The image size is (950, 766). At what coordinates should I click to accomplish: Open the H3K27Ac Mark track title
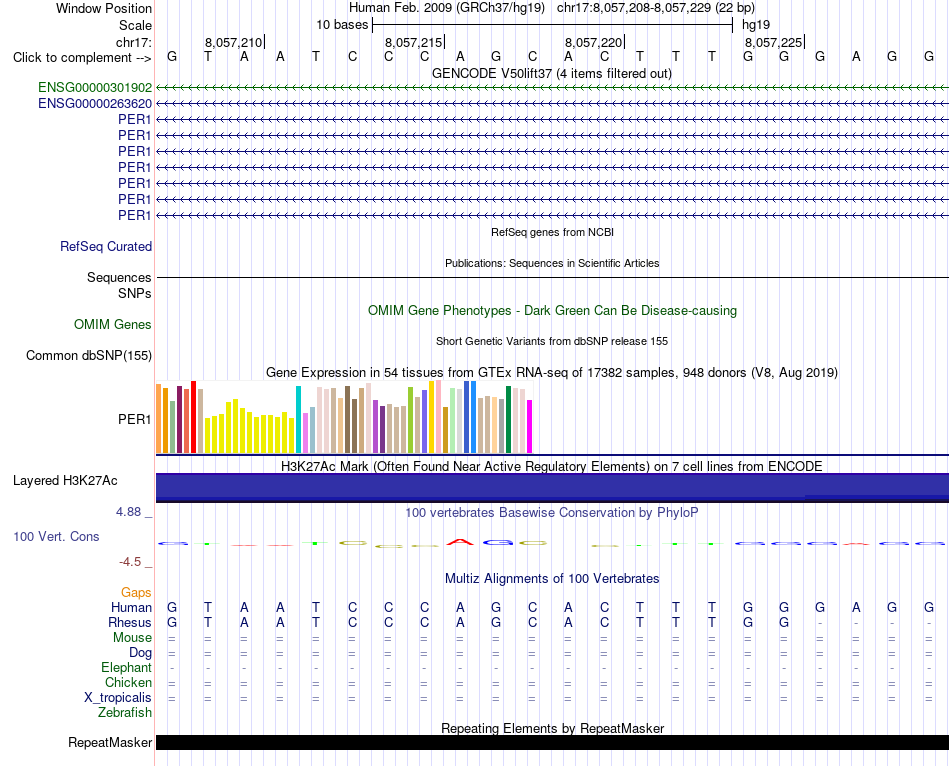[552, 467]
